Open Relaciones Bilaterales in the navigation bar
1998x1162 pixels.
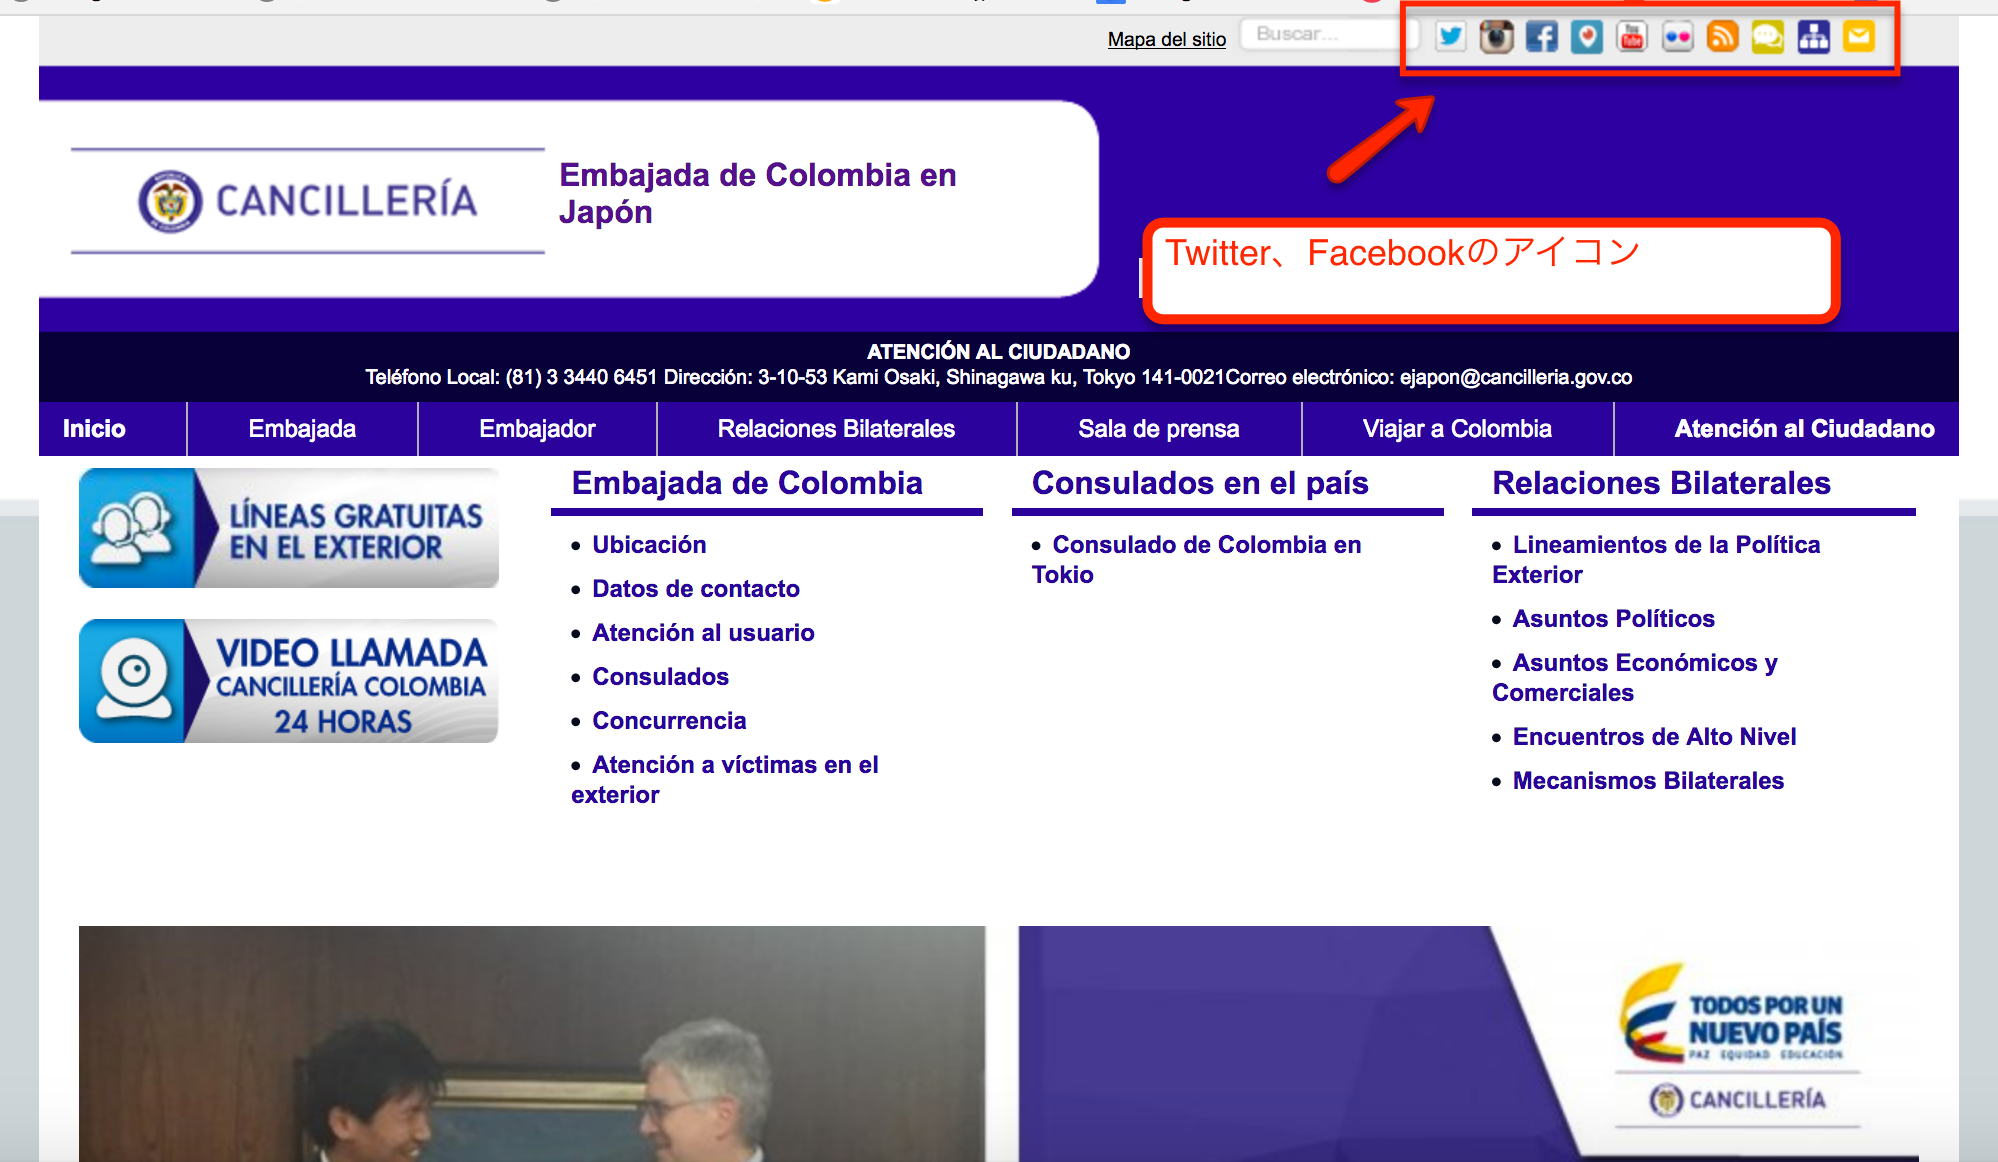[x=836, y=429]
